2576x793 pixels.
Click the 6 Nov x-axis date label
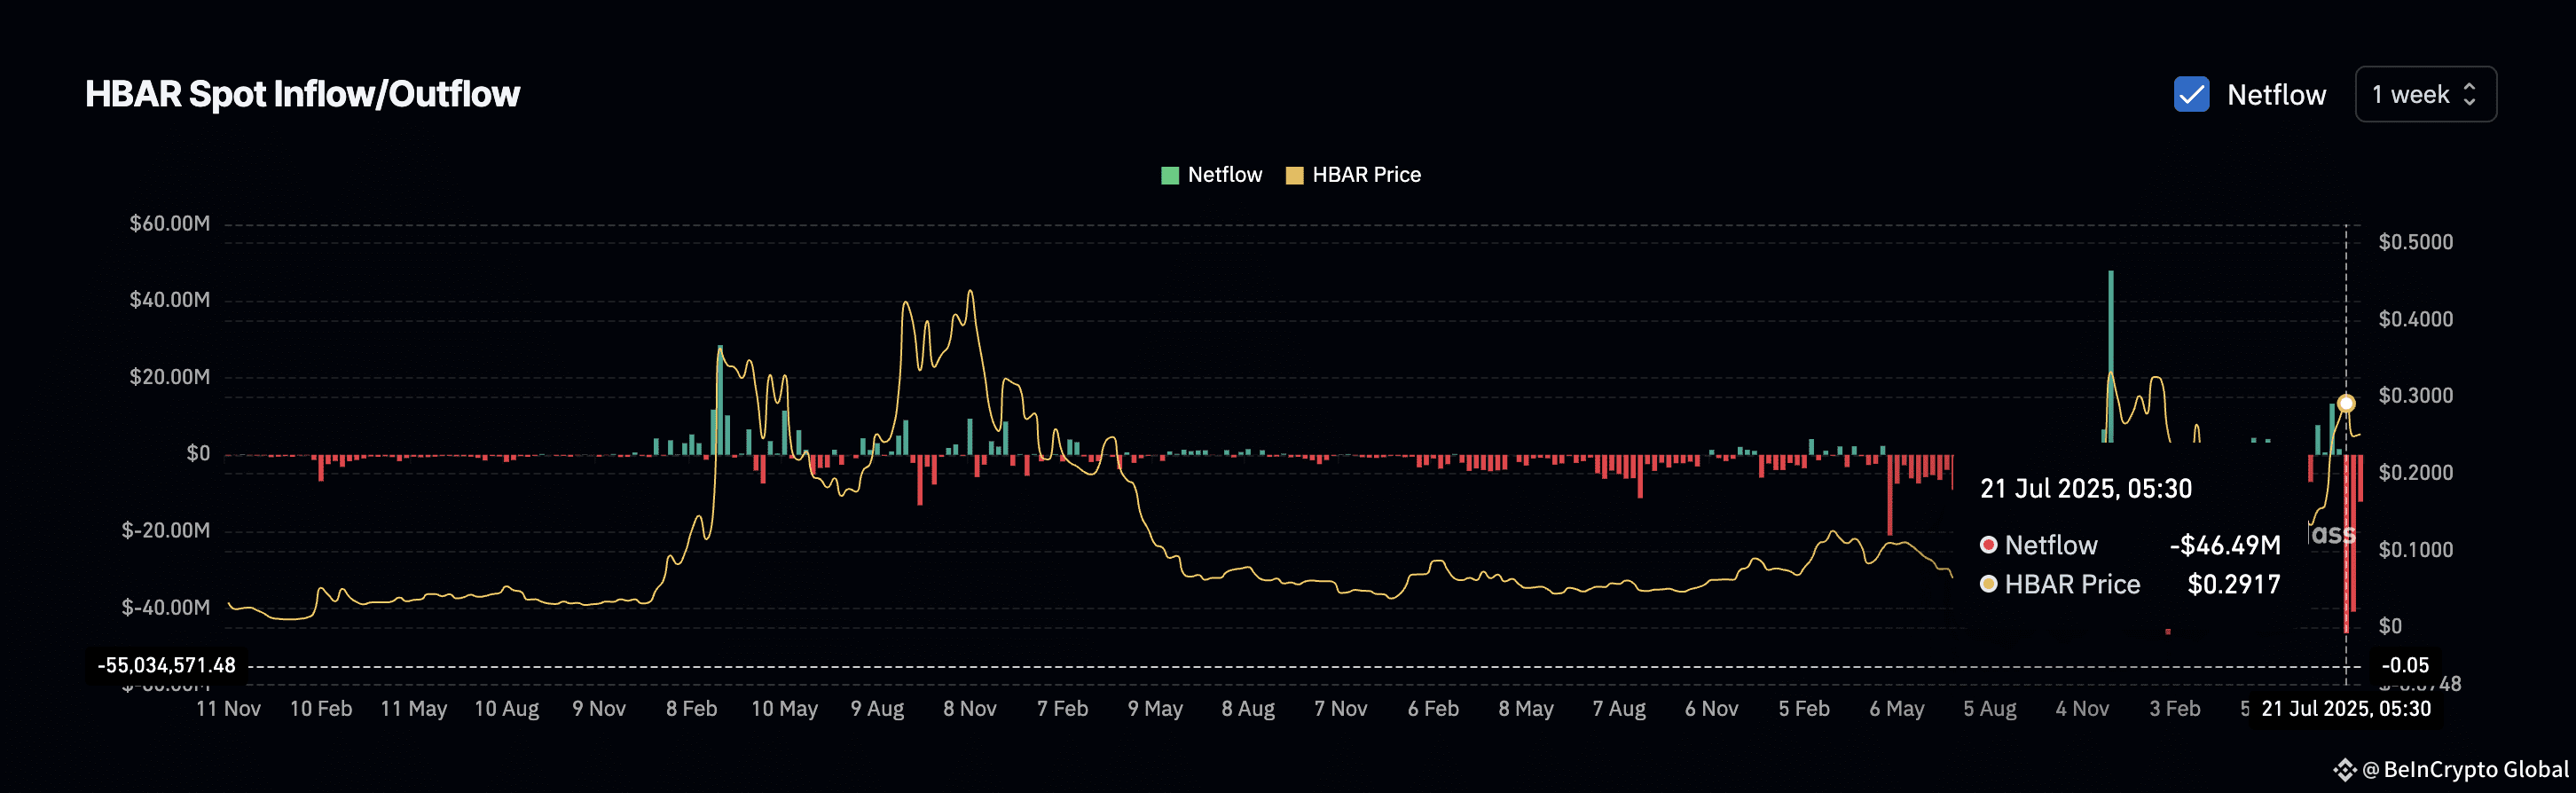tap(1711, 709)
